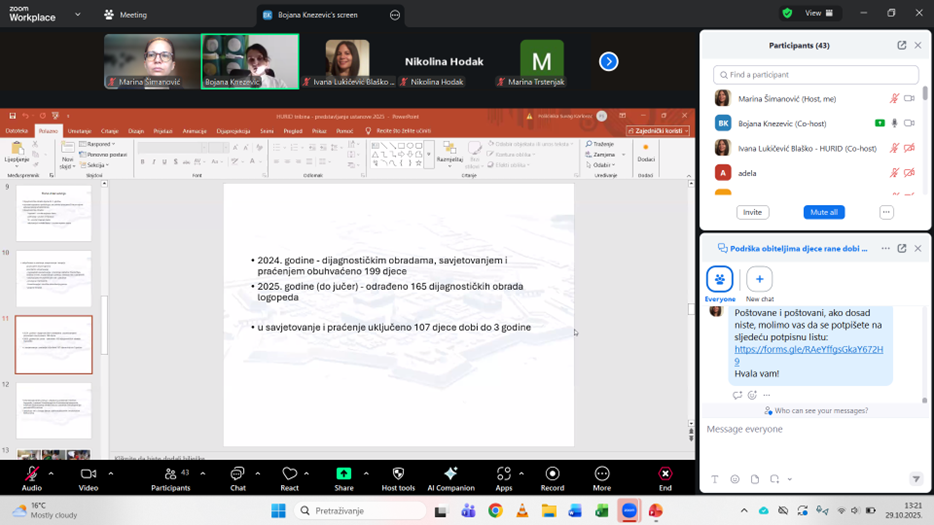Open the forms.gle link in chat
The width and height of the screenshot is (934, 525).
coord(807,355)
